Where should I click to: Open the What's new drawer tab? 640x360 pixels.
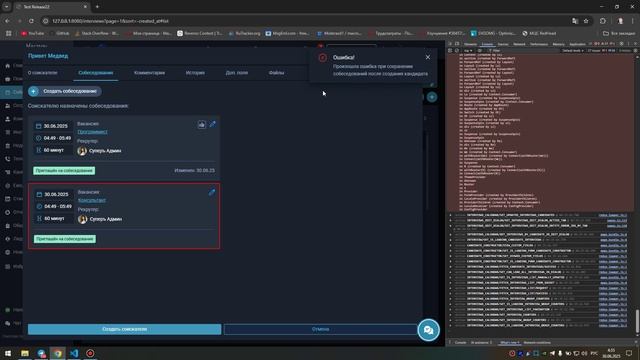pyautogui.click(x=509, y=342)
